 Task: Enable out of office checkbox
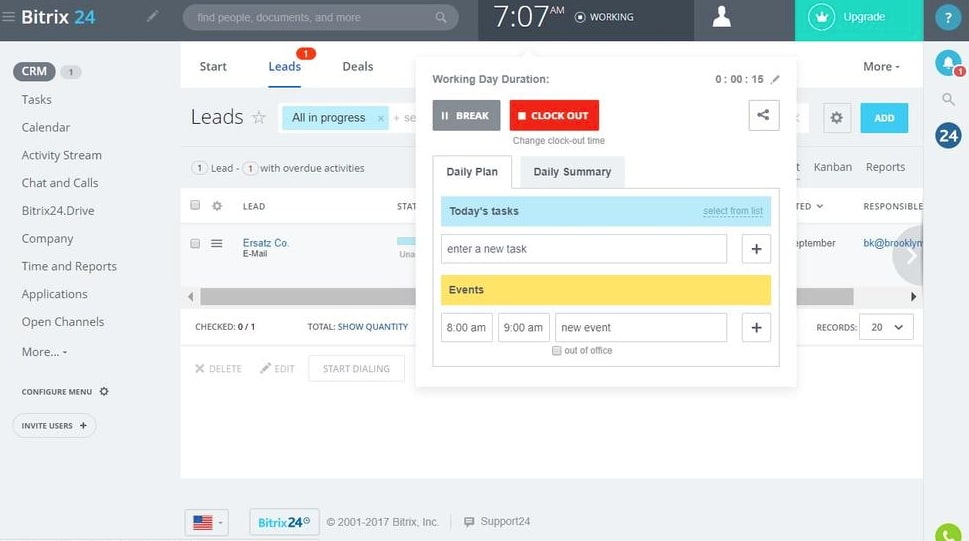click(x=556, y=351)
